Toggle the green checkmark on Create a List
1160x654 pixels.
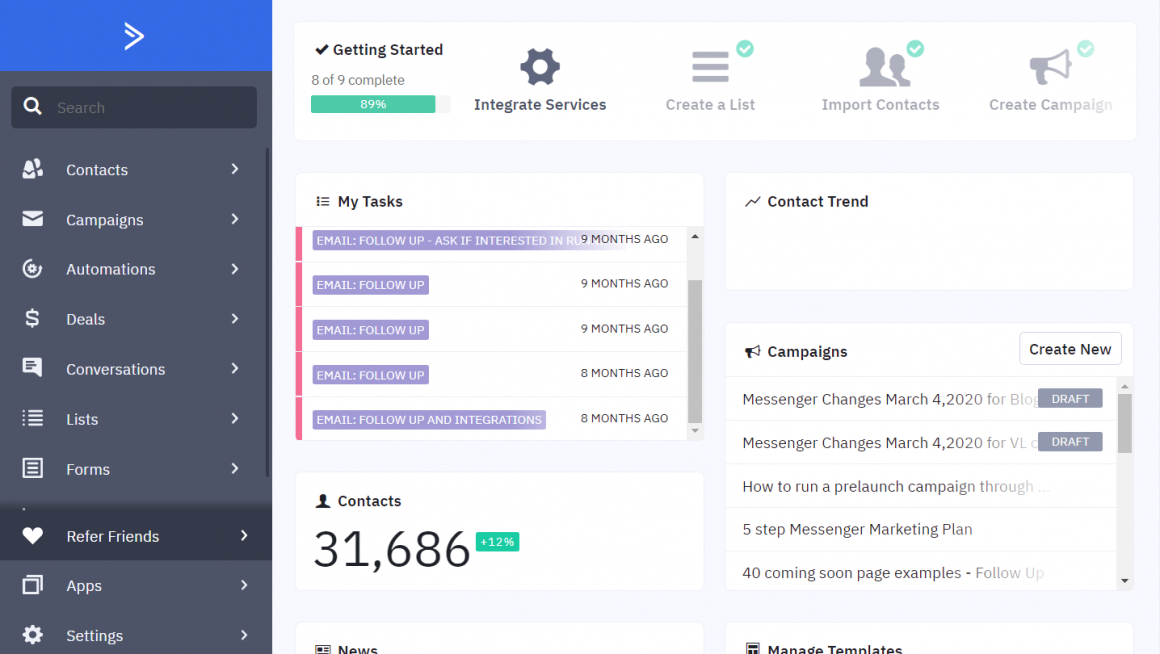click(745, 48)
